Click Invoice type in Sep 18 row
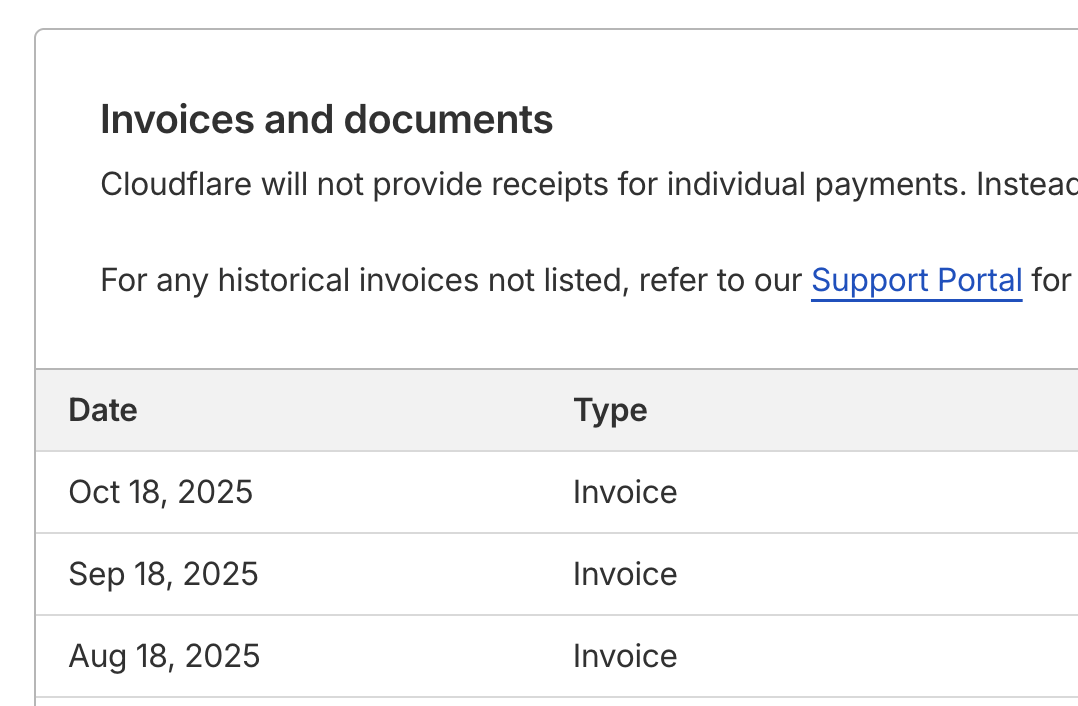 click(625, 574)
